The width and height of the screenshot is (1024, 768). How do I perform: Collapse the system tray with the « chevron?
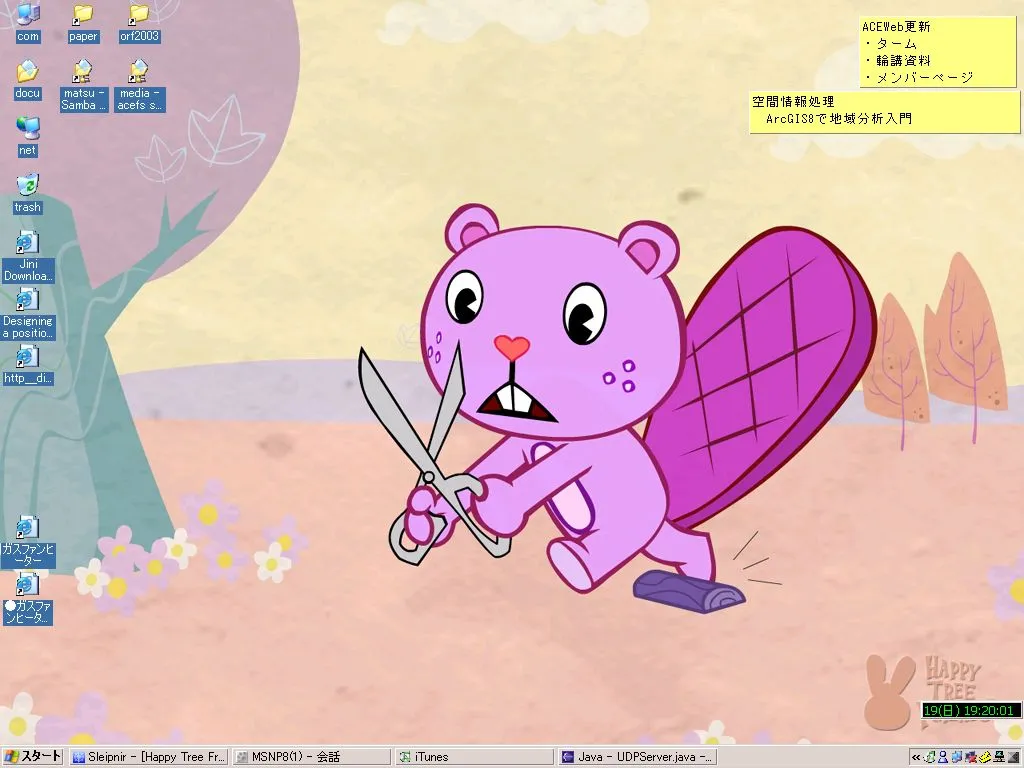(915, 757)
